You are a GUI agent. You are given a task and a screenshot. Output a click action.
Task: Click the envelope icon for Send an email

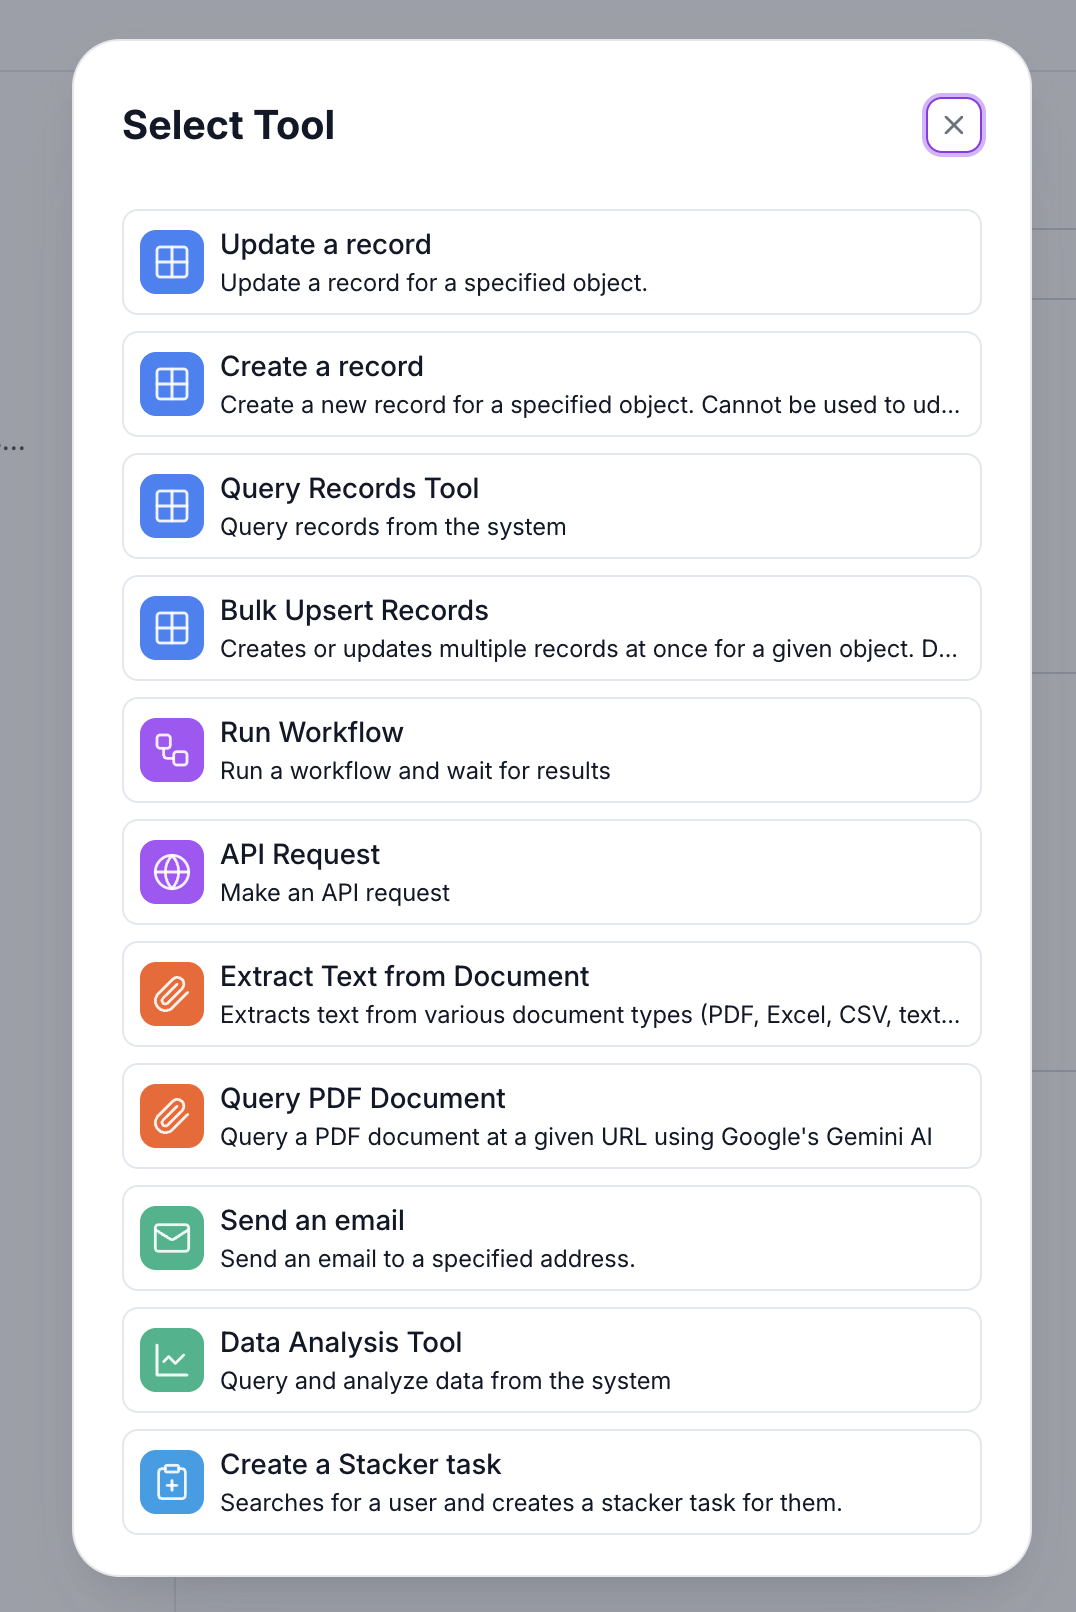(172, 1238)
